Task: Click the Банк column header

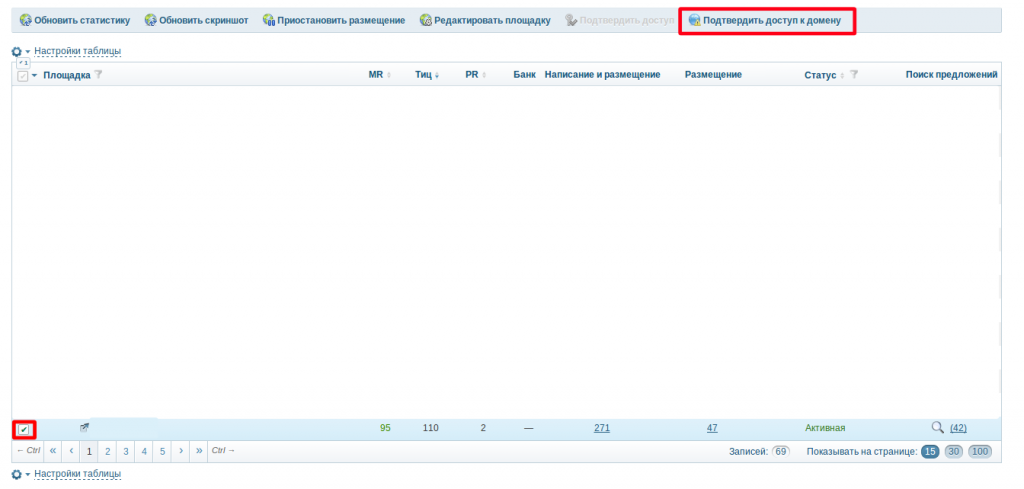Action: [524, 75]
